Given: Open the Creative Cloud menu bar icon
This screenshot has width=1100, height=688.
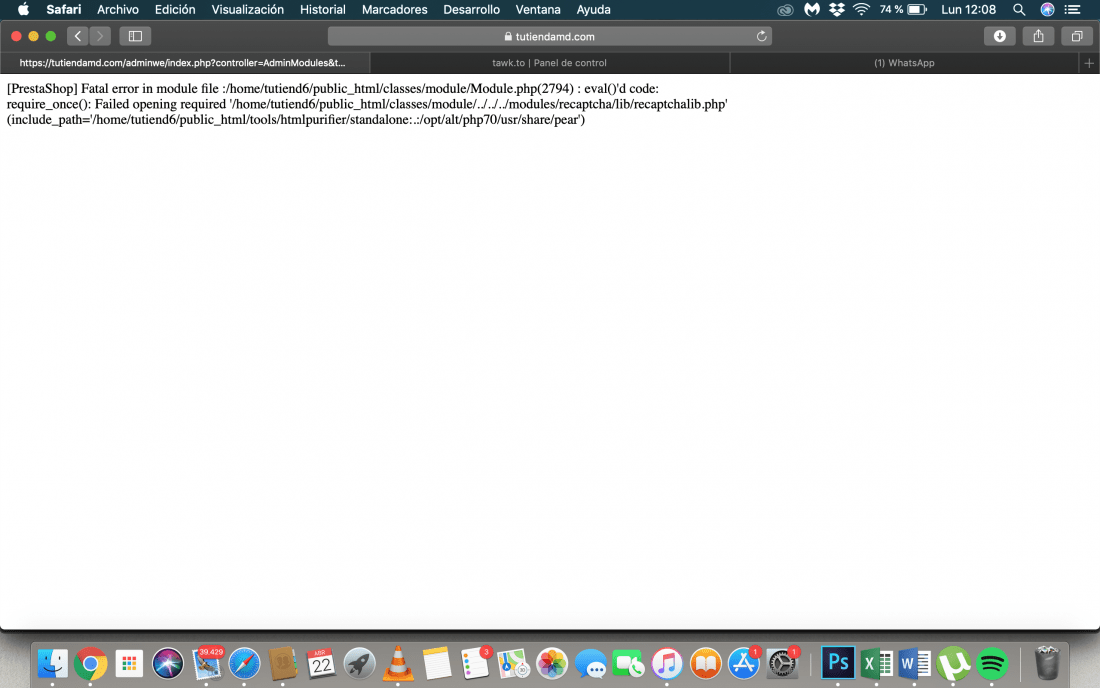Looking at the screenshot, I should 785,10.
